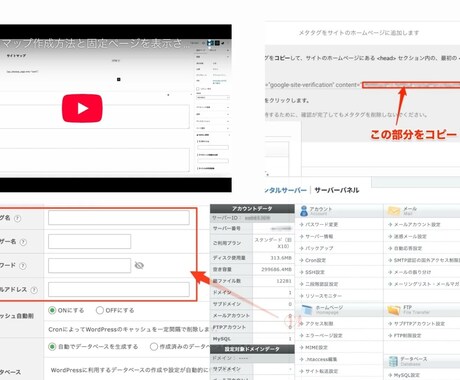Screen dimensions: 460x380
Task: Click the ディスク使用量 row label
Action: (x=229, y=258)
